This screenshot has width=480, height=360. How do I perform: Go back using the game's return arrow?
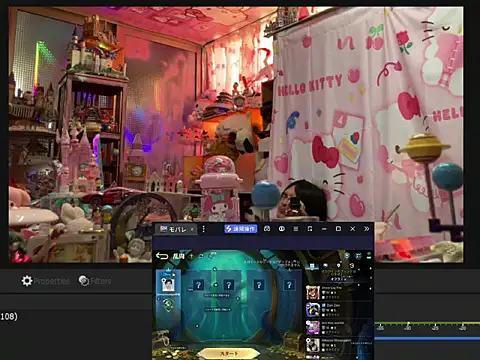(x=162, y=256)
